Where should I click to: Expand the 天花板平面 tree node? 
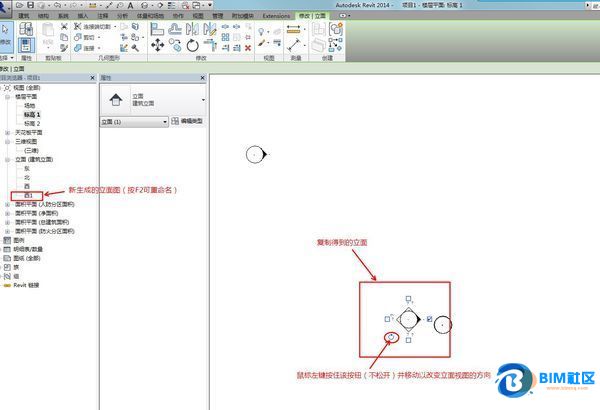tap(7, 131)
